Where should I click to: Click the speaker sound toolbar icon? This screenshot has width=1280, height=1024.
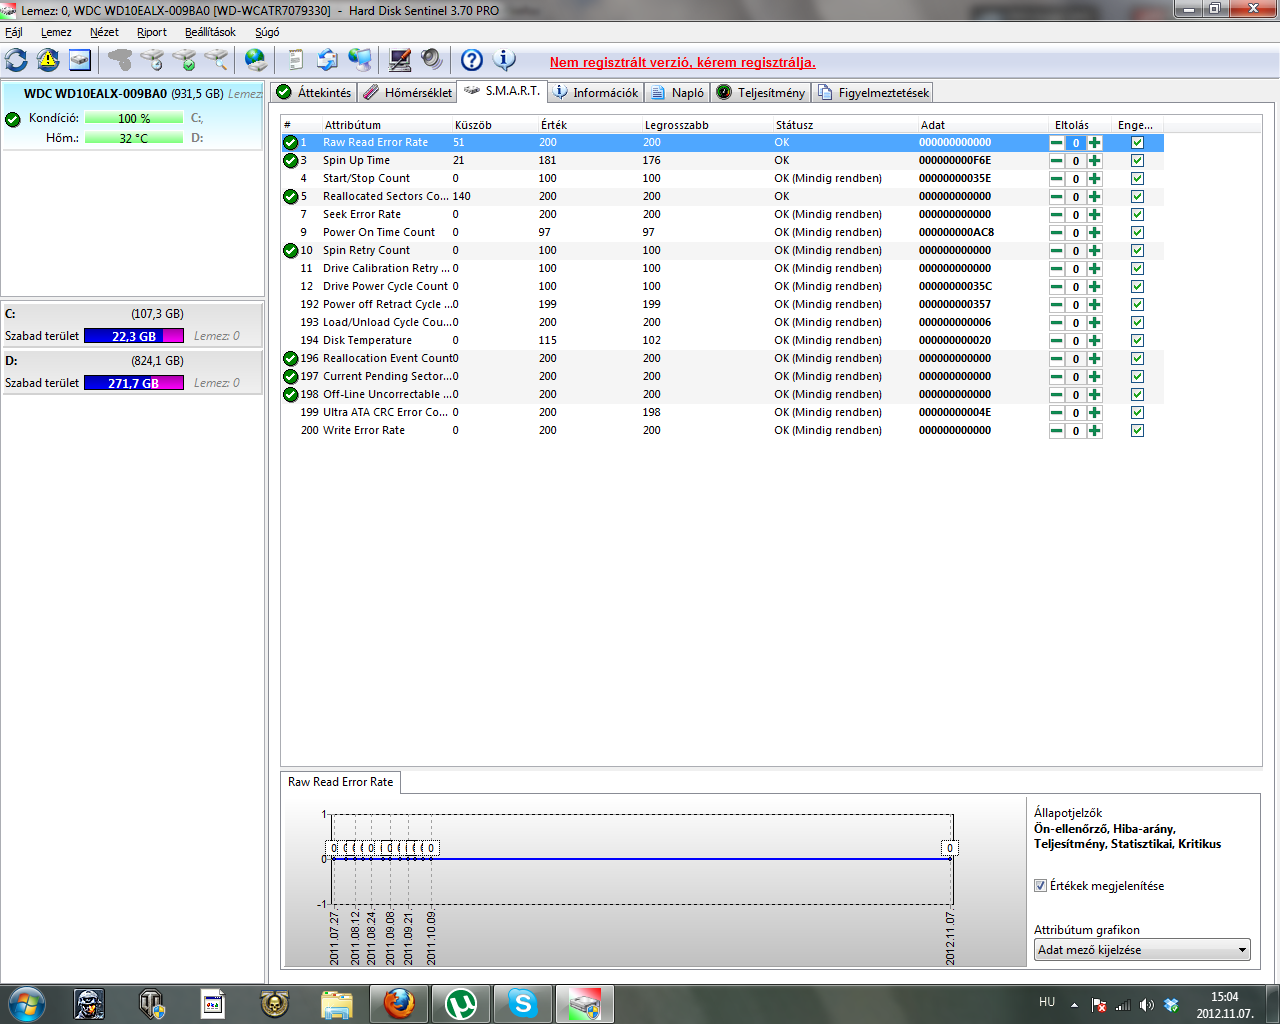pyautogui.click(x=431, y=60)
